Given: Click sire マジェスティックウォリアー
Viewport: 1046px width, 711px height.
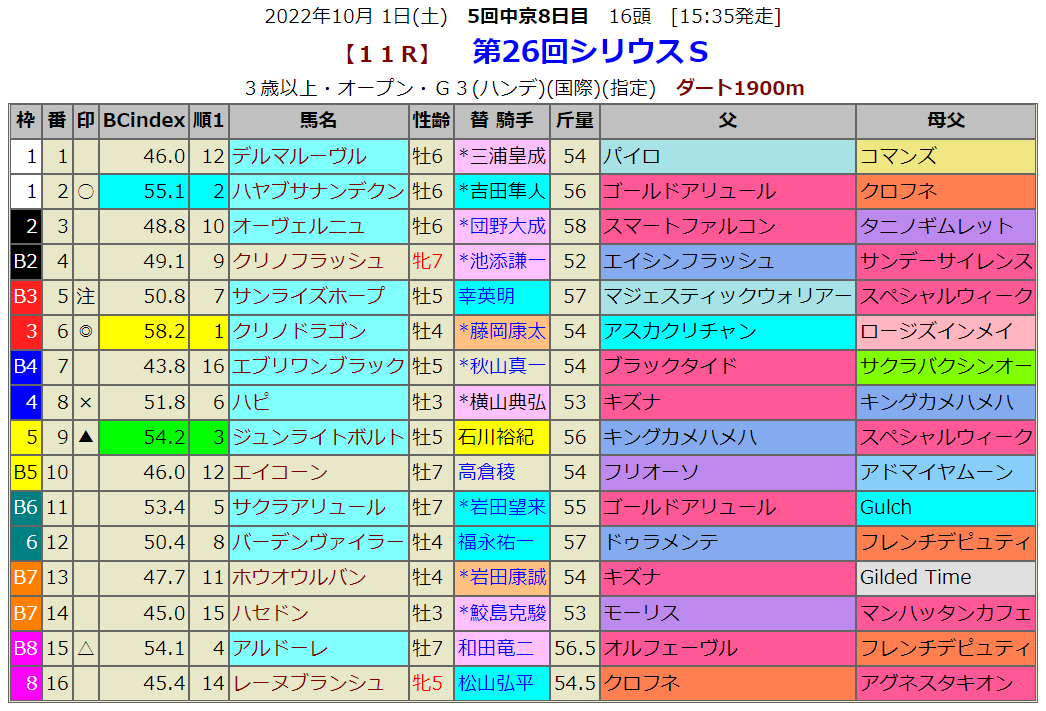Looking at the screenshot, I should tap(726, 296).
